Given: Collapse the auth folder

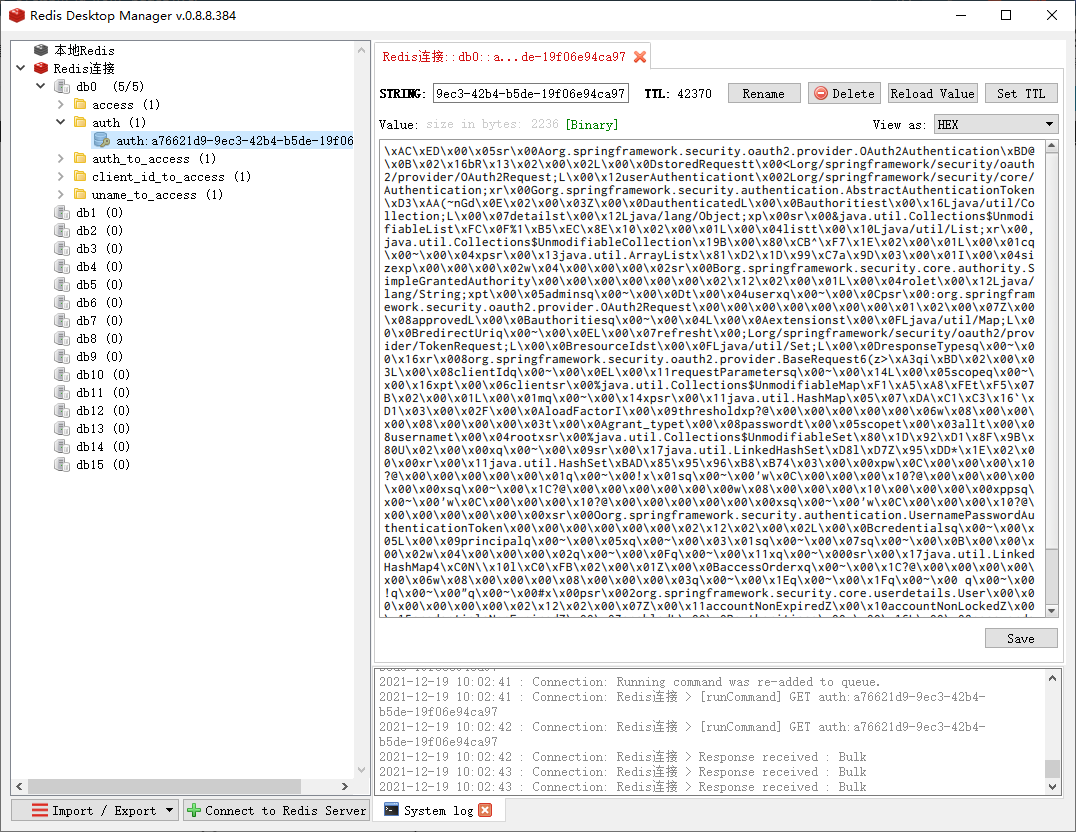Looking at the screenshot, I should (60, 122).
